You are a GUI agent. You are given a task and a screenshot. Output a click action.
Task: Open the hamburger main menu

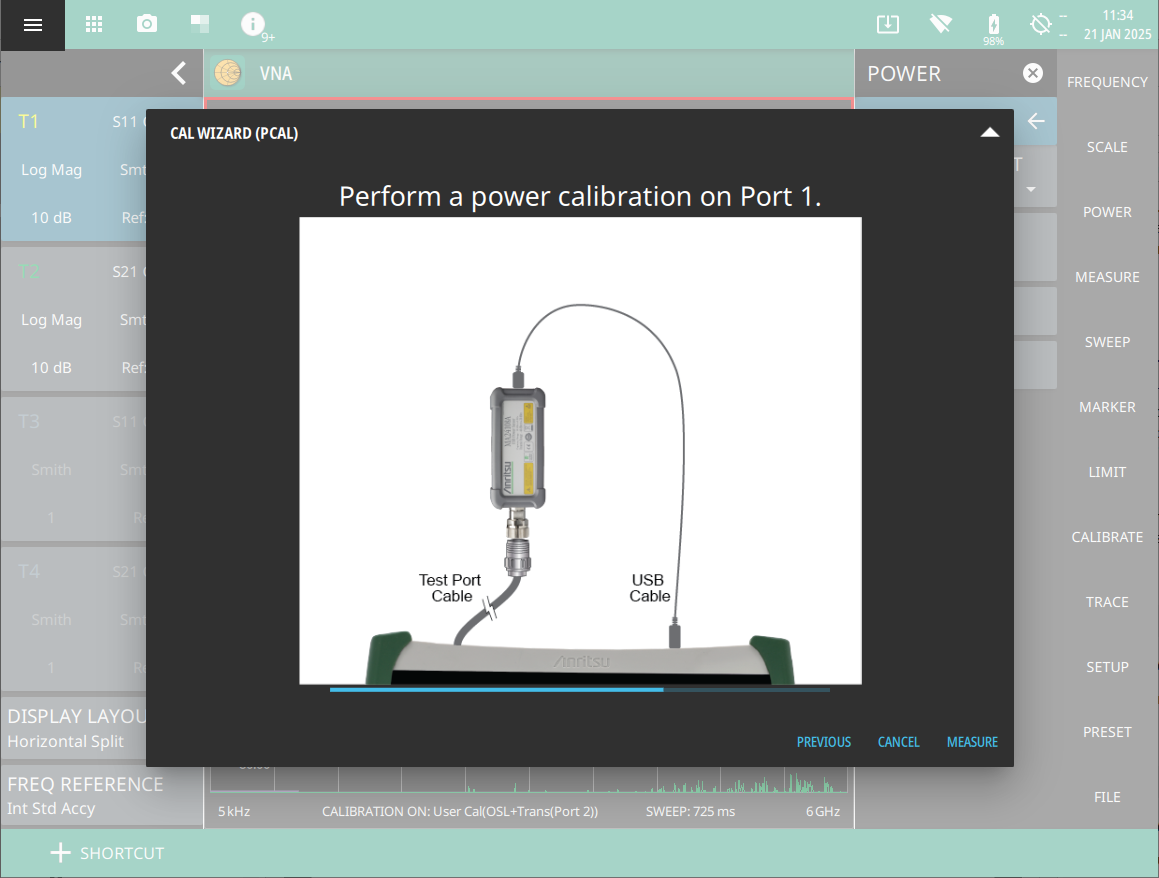32,25
